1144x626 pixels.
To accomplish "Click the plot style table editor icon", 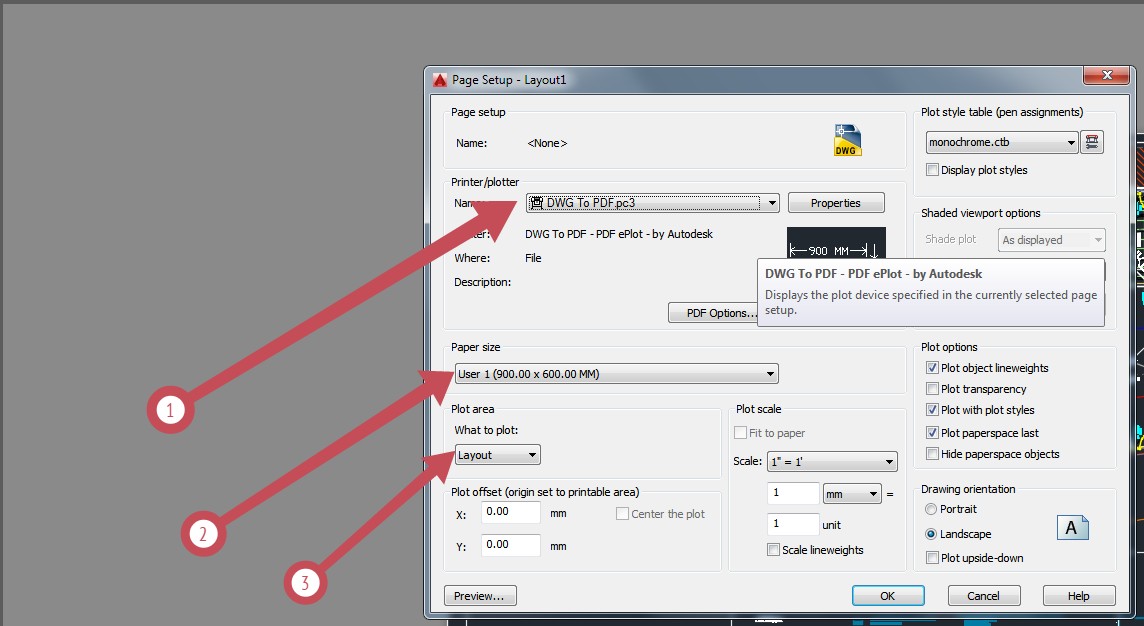I will coord(1091,142).
